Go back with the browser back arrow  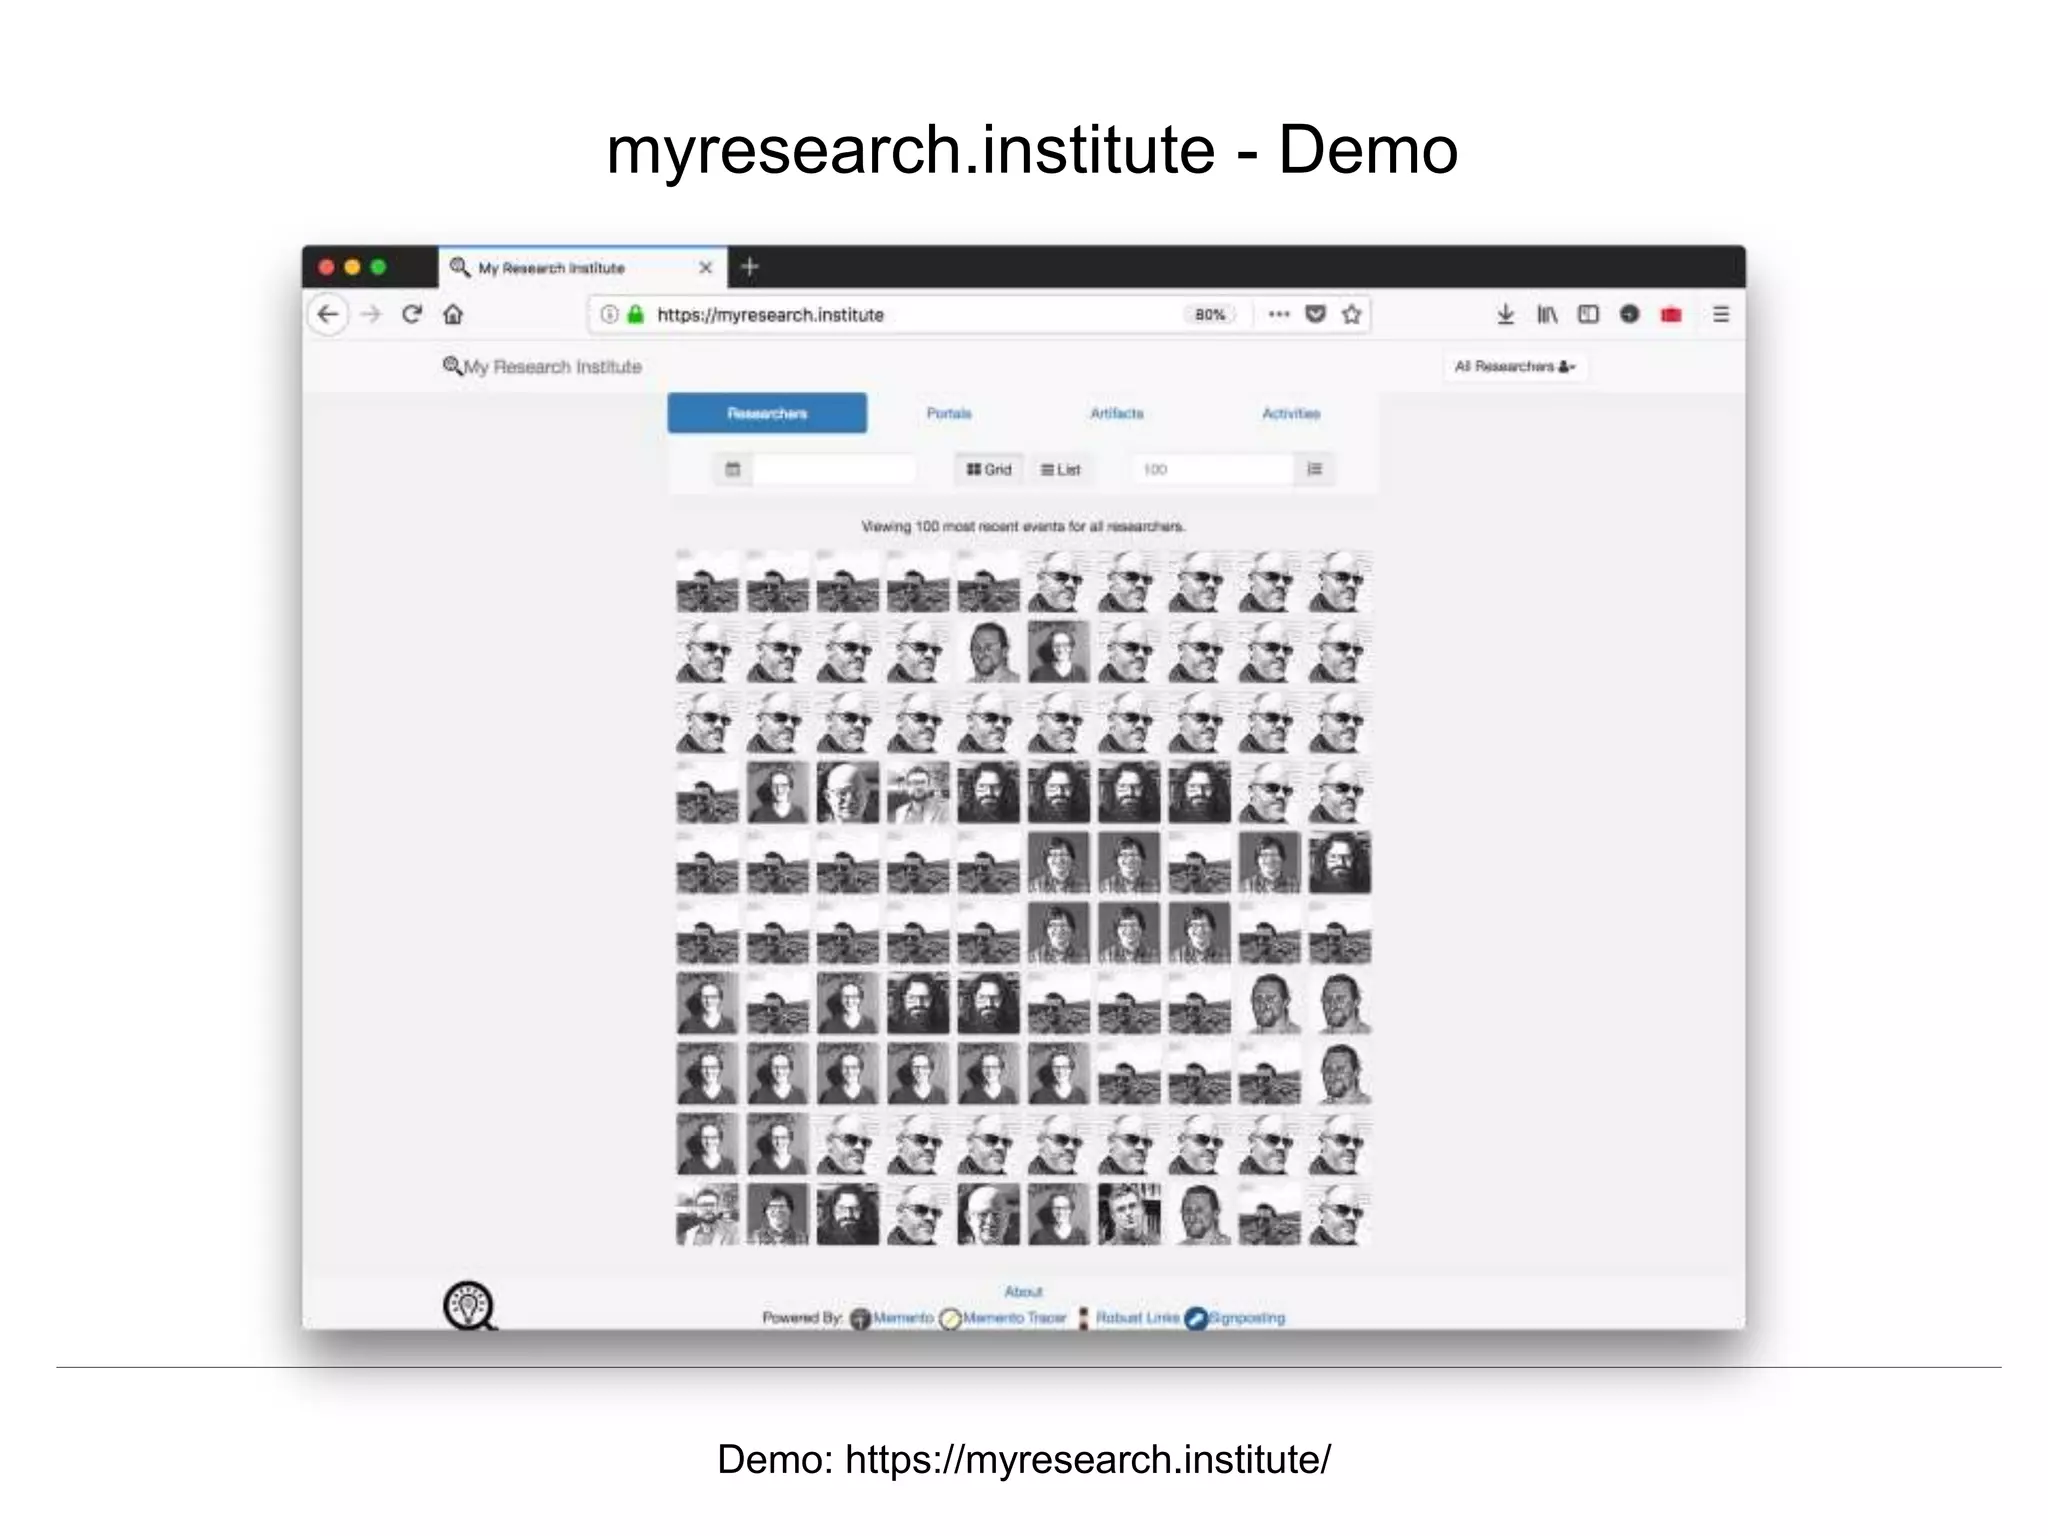(x=328, y=315)
